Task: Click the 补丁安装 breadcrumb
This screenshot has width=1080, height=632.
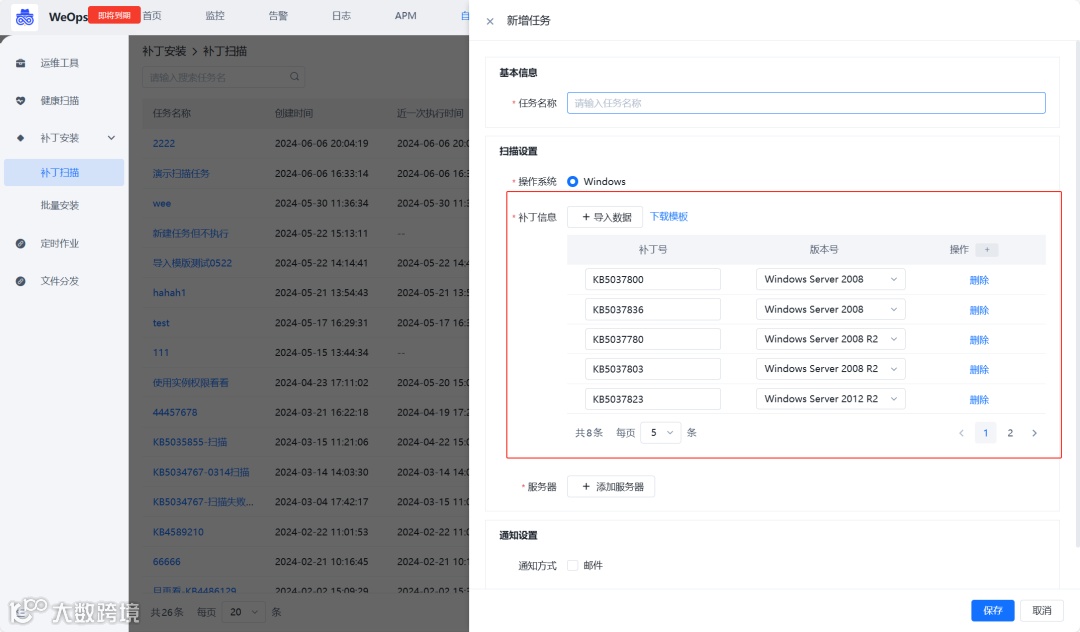Action: point(164,51)
